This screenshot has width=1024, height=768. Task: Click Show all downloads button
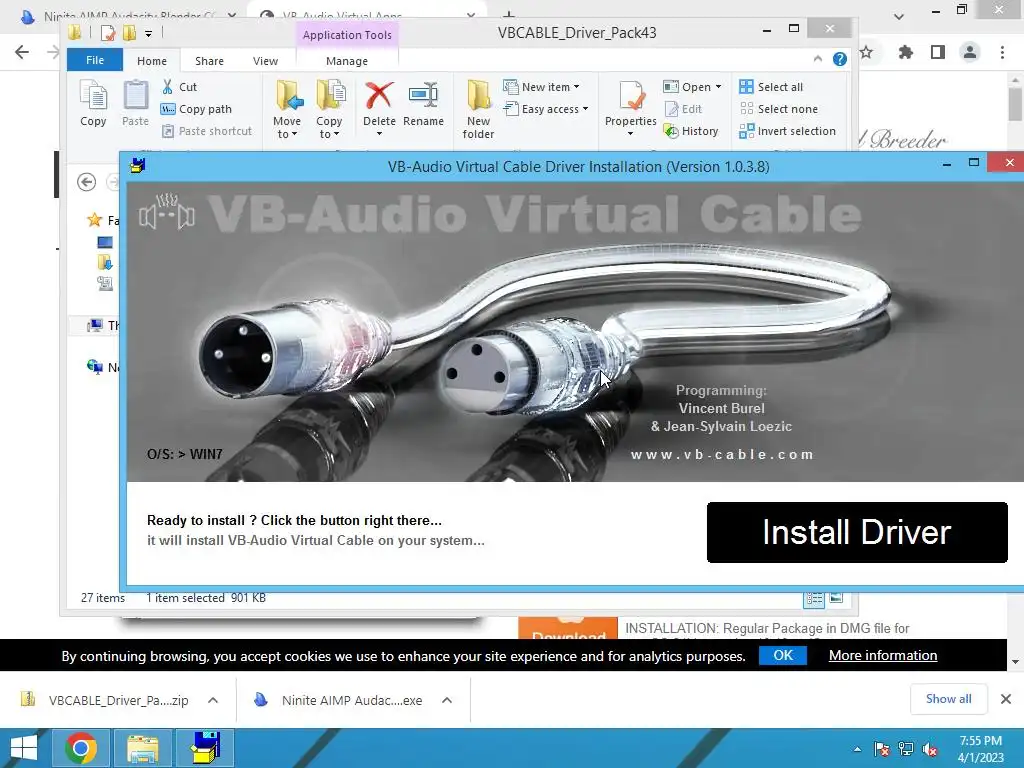coord(948,699)
